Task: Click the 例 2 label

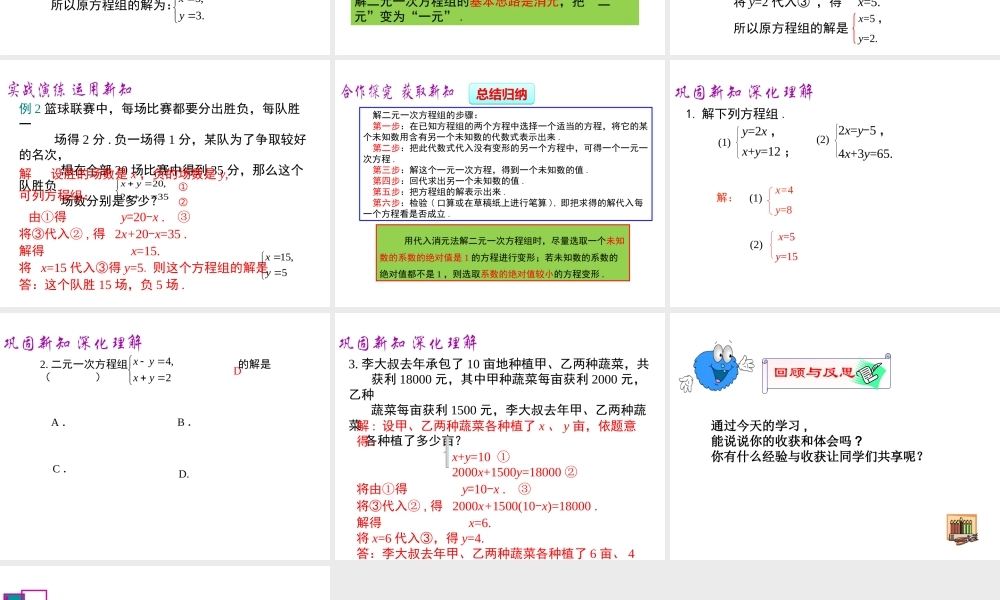Action: pyautogui.click(x=30, y=108)
